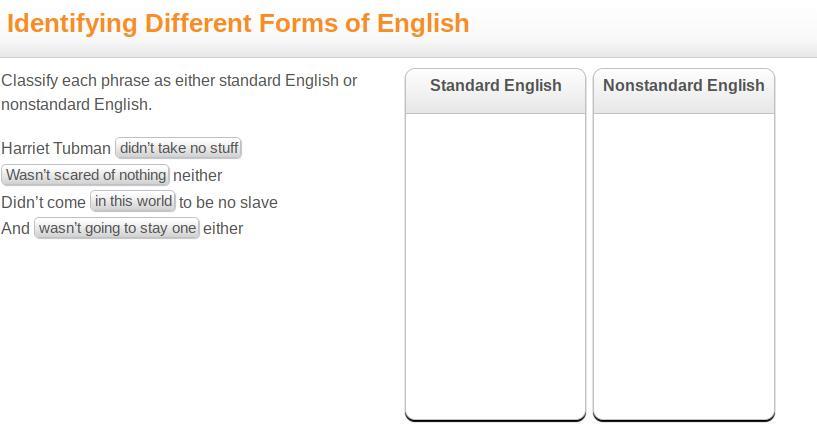This screenshot has height=426, width=817.
Task: Click the Standard English column header
Action: 496,85
